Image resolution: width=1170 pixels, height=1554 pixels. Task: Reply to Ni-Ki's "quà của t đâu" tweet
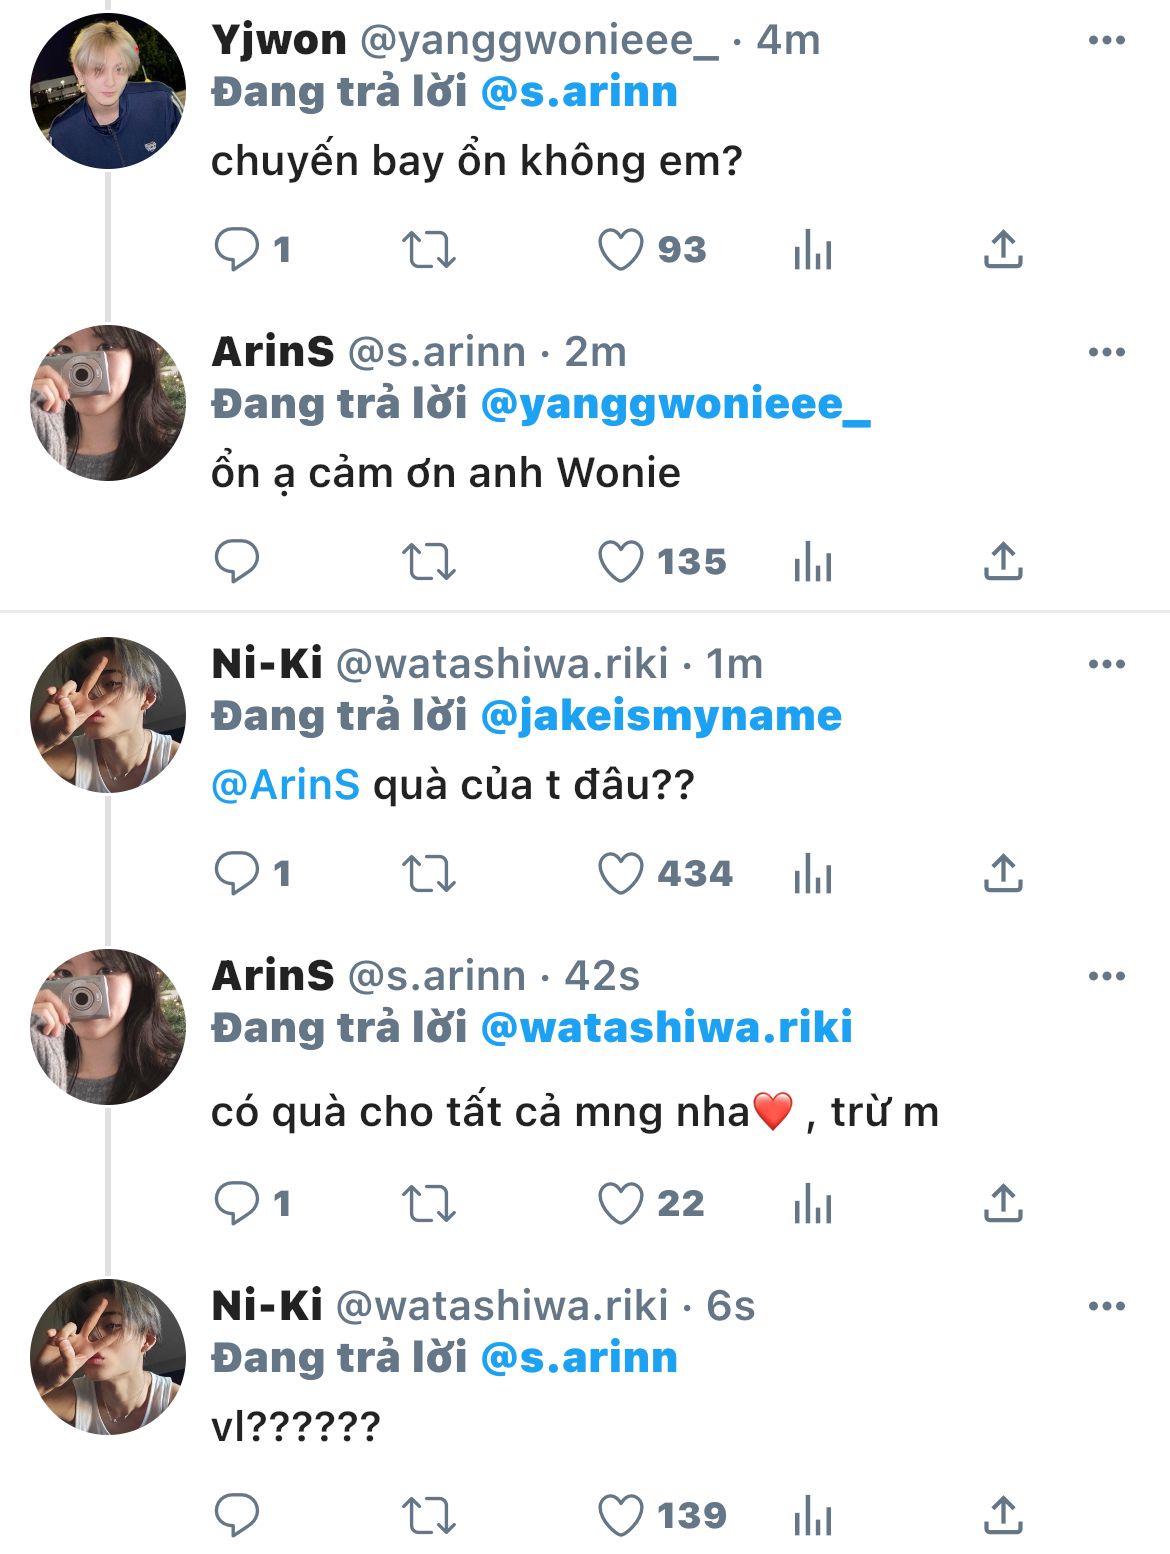(x=237, y=874)
